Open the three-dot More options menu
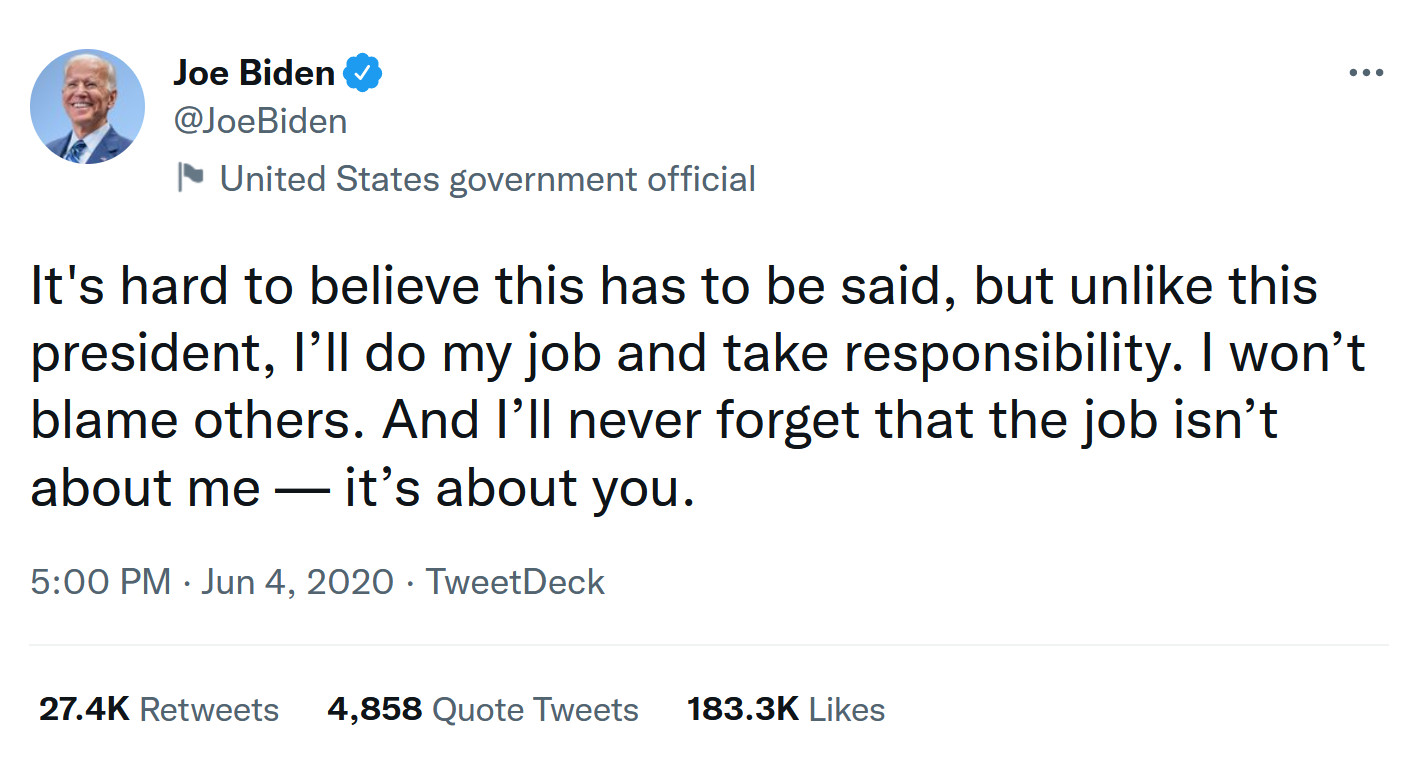The width and height of the screenshot is (1420, 769). pos(1365,73)
